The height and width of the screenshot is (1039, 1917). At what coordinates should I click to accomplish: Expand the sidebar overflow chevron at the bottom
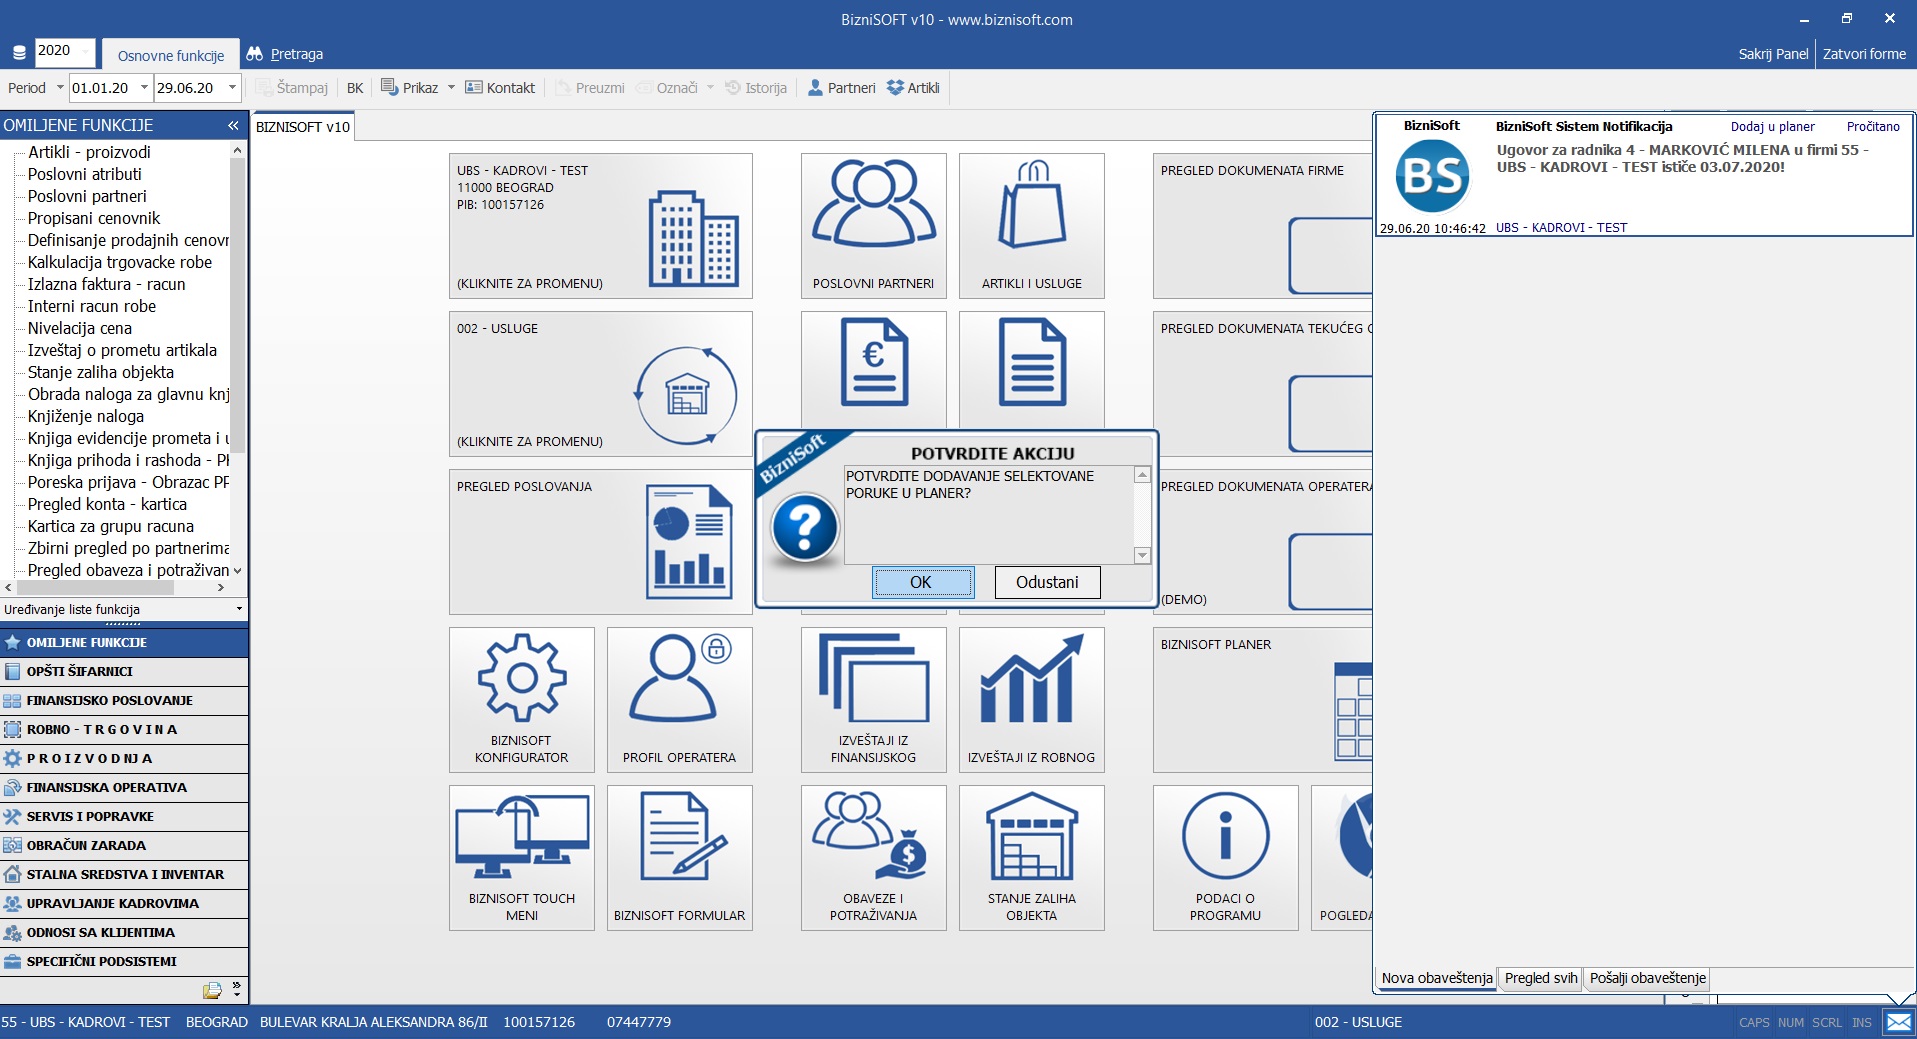click(237, 989)
